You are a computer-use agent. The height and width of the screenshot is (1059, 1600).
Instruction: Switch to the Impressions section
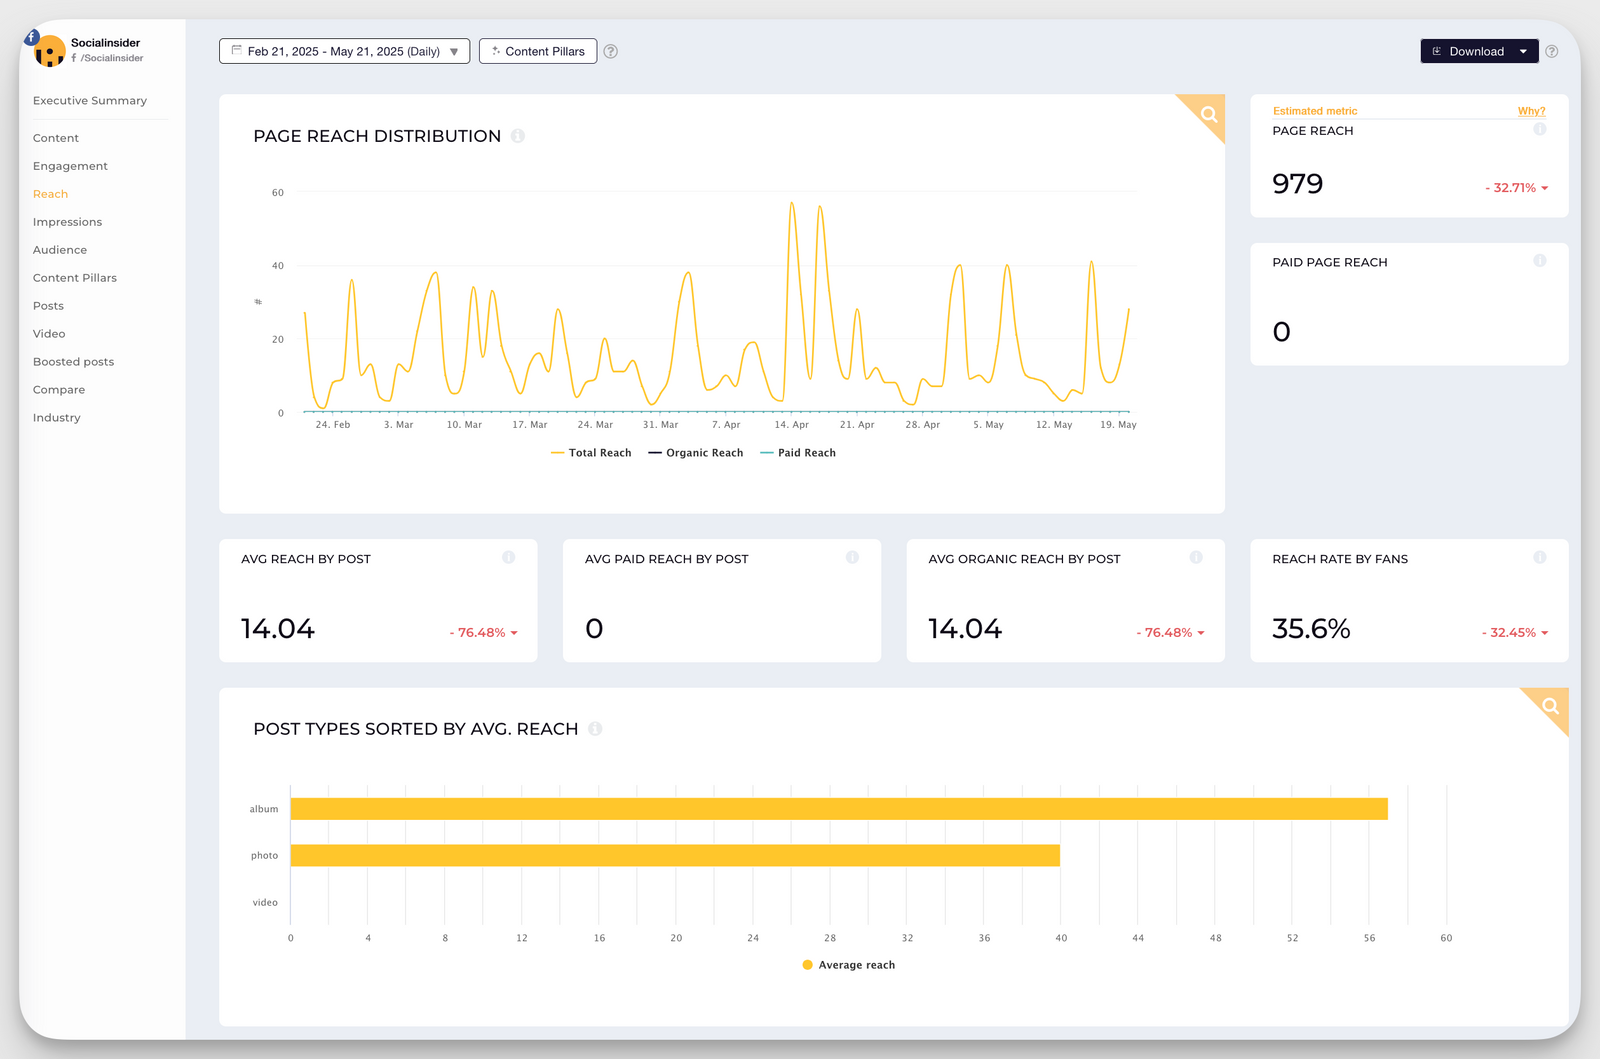pos(67,221)
